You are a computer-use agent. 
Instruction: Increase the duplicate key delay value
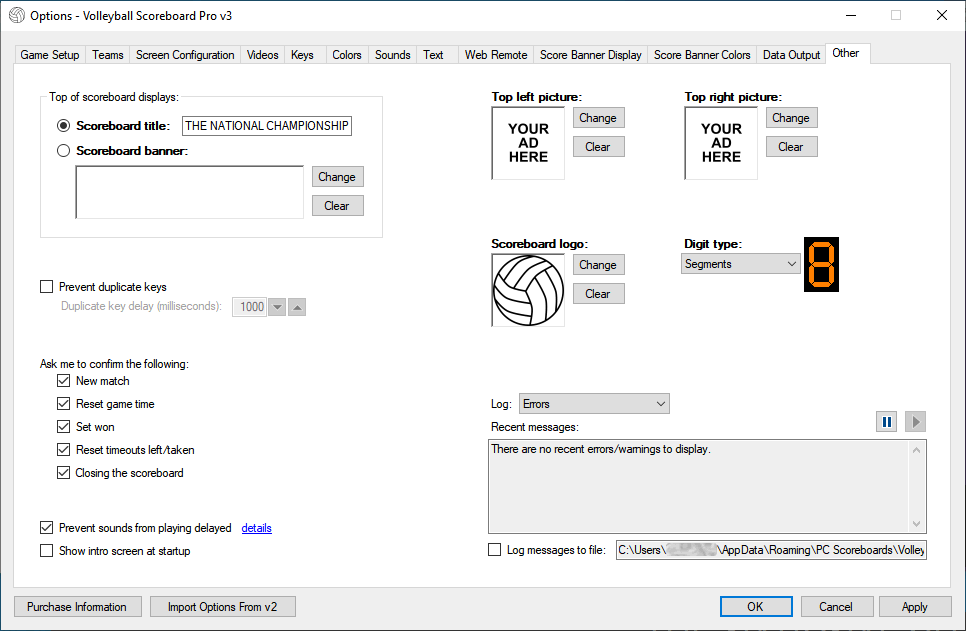point(297,307)
